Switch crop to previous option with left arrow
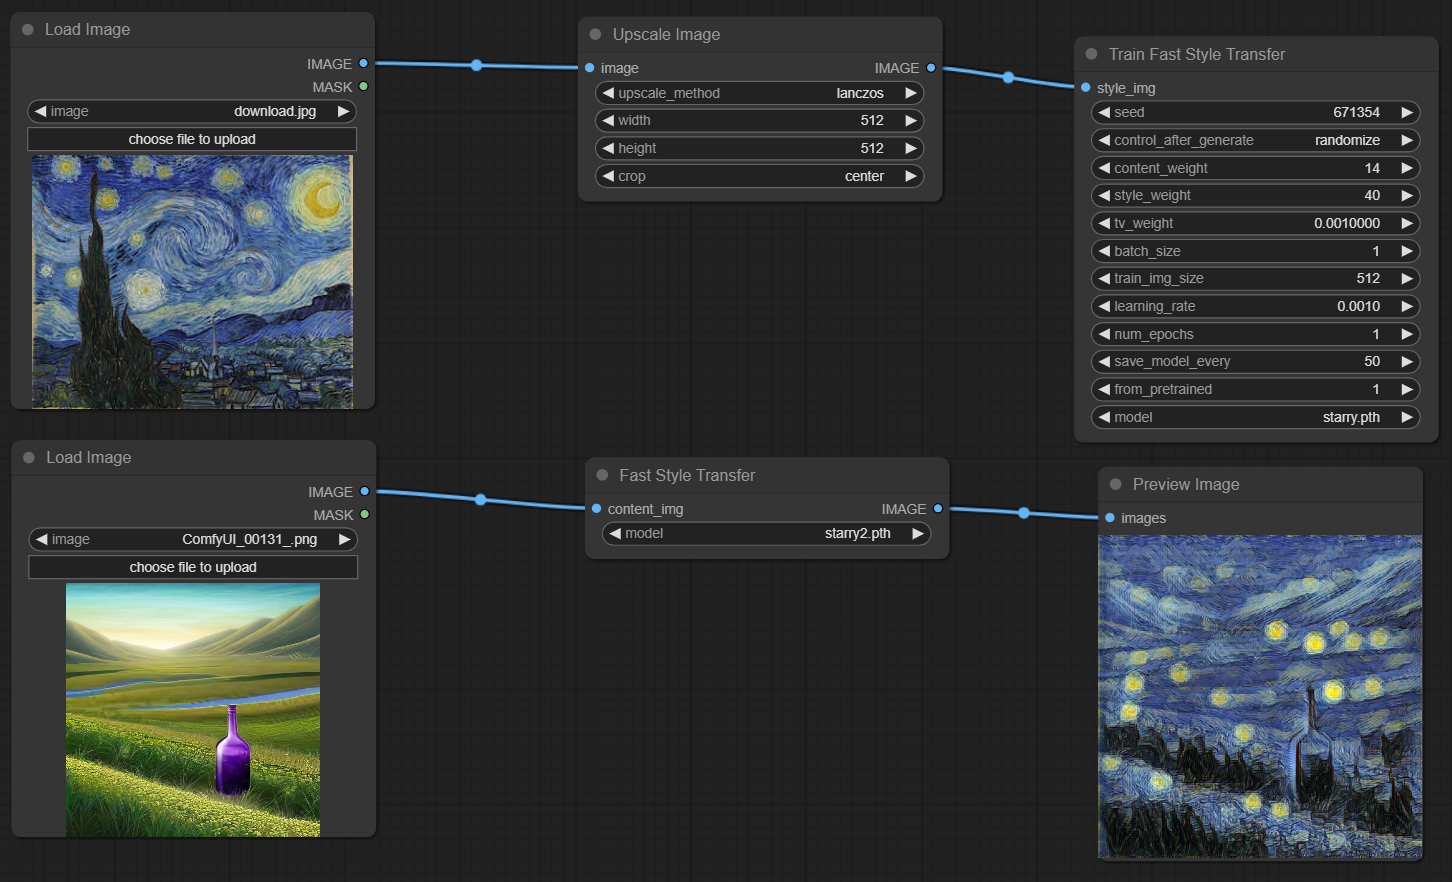 607,176
